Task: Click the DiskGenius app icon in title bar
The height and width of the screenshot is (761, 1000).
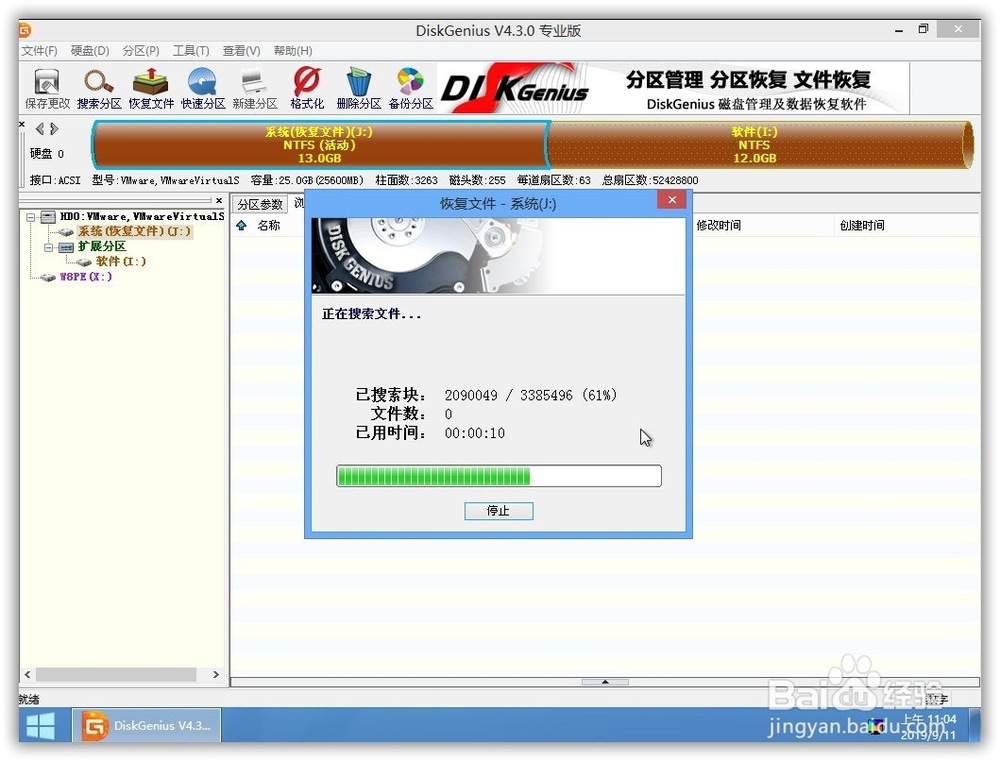Action: coord(25,30)
